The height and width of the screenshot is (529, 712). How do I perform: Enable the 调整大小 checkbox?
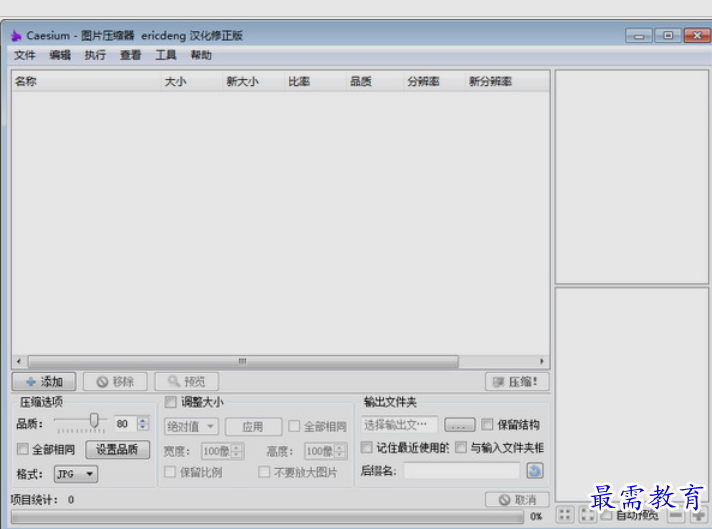[171, 402]
